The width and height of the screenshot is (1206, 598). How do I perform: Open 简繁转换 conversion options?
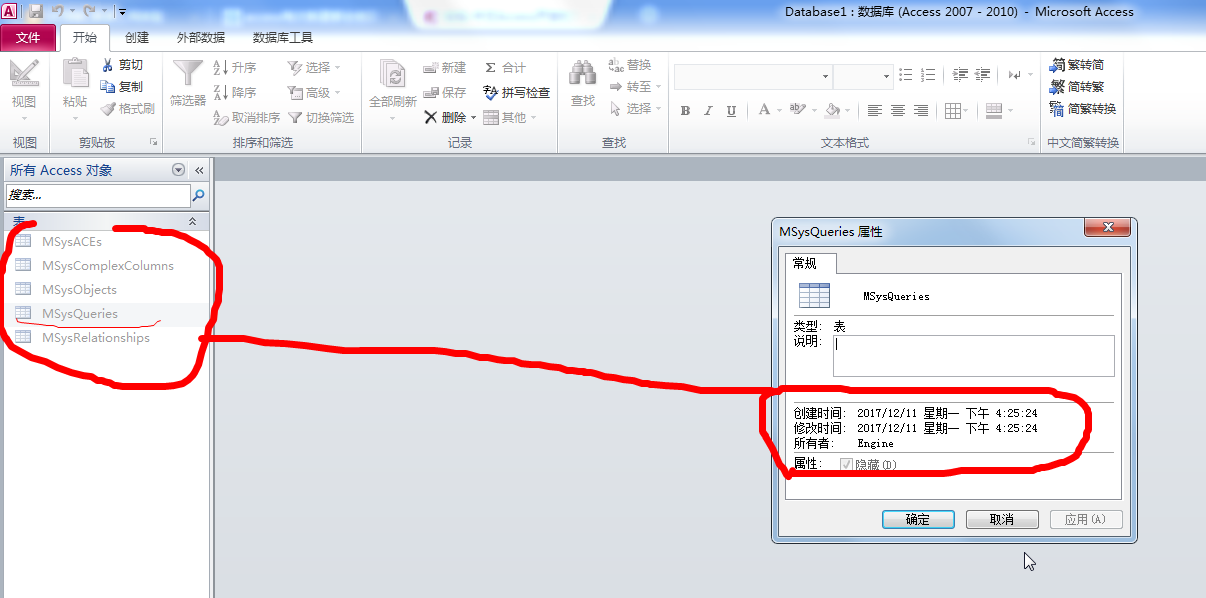tap(1082, 109)
